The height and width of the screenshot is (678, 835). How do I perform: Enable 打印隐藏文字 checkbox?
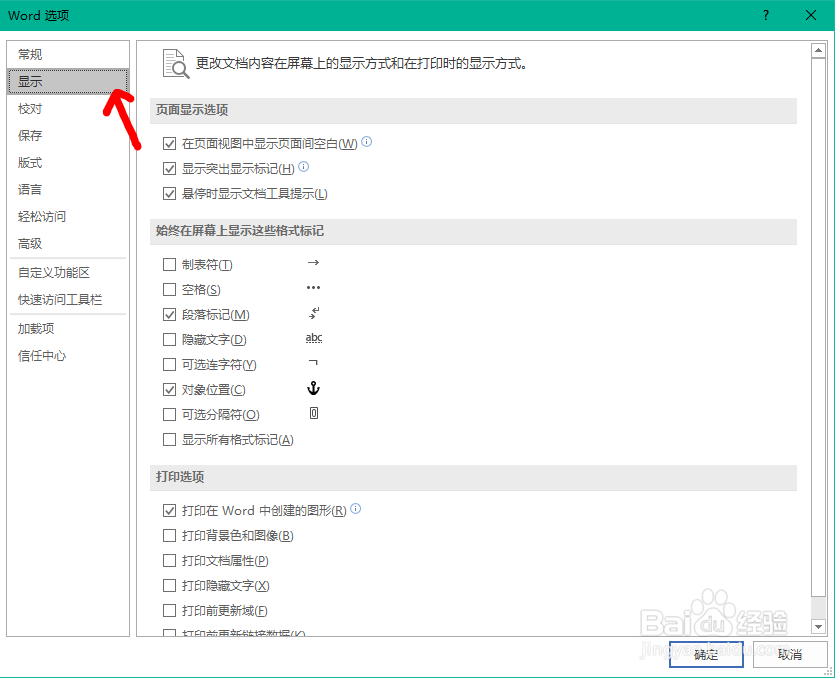coord(169,586)
